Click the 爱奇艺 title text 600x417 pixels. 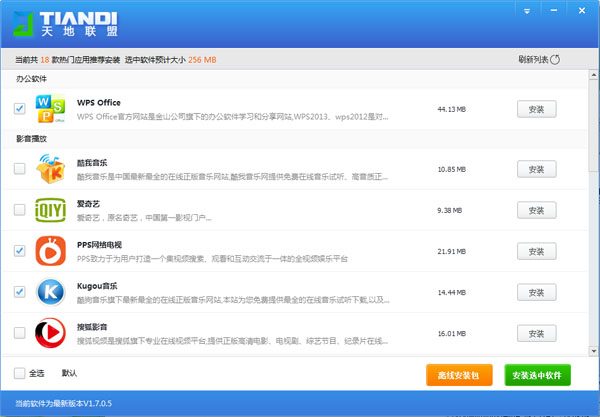click(x=88, y=204)
